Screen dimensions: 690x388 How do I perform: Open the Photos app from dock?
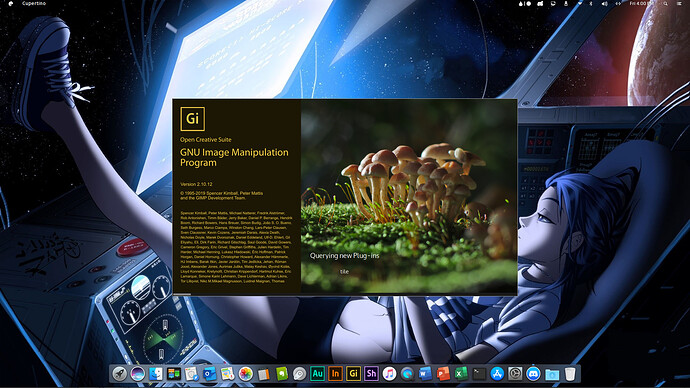coord(246,374)
